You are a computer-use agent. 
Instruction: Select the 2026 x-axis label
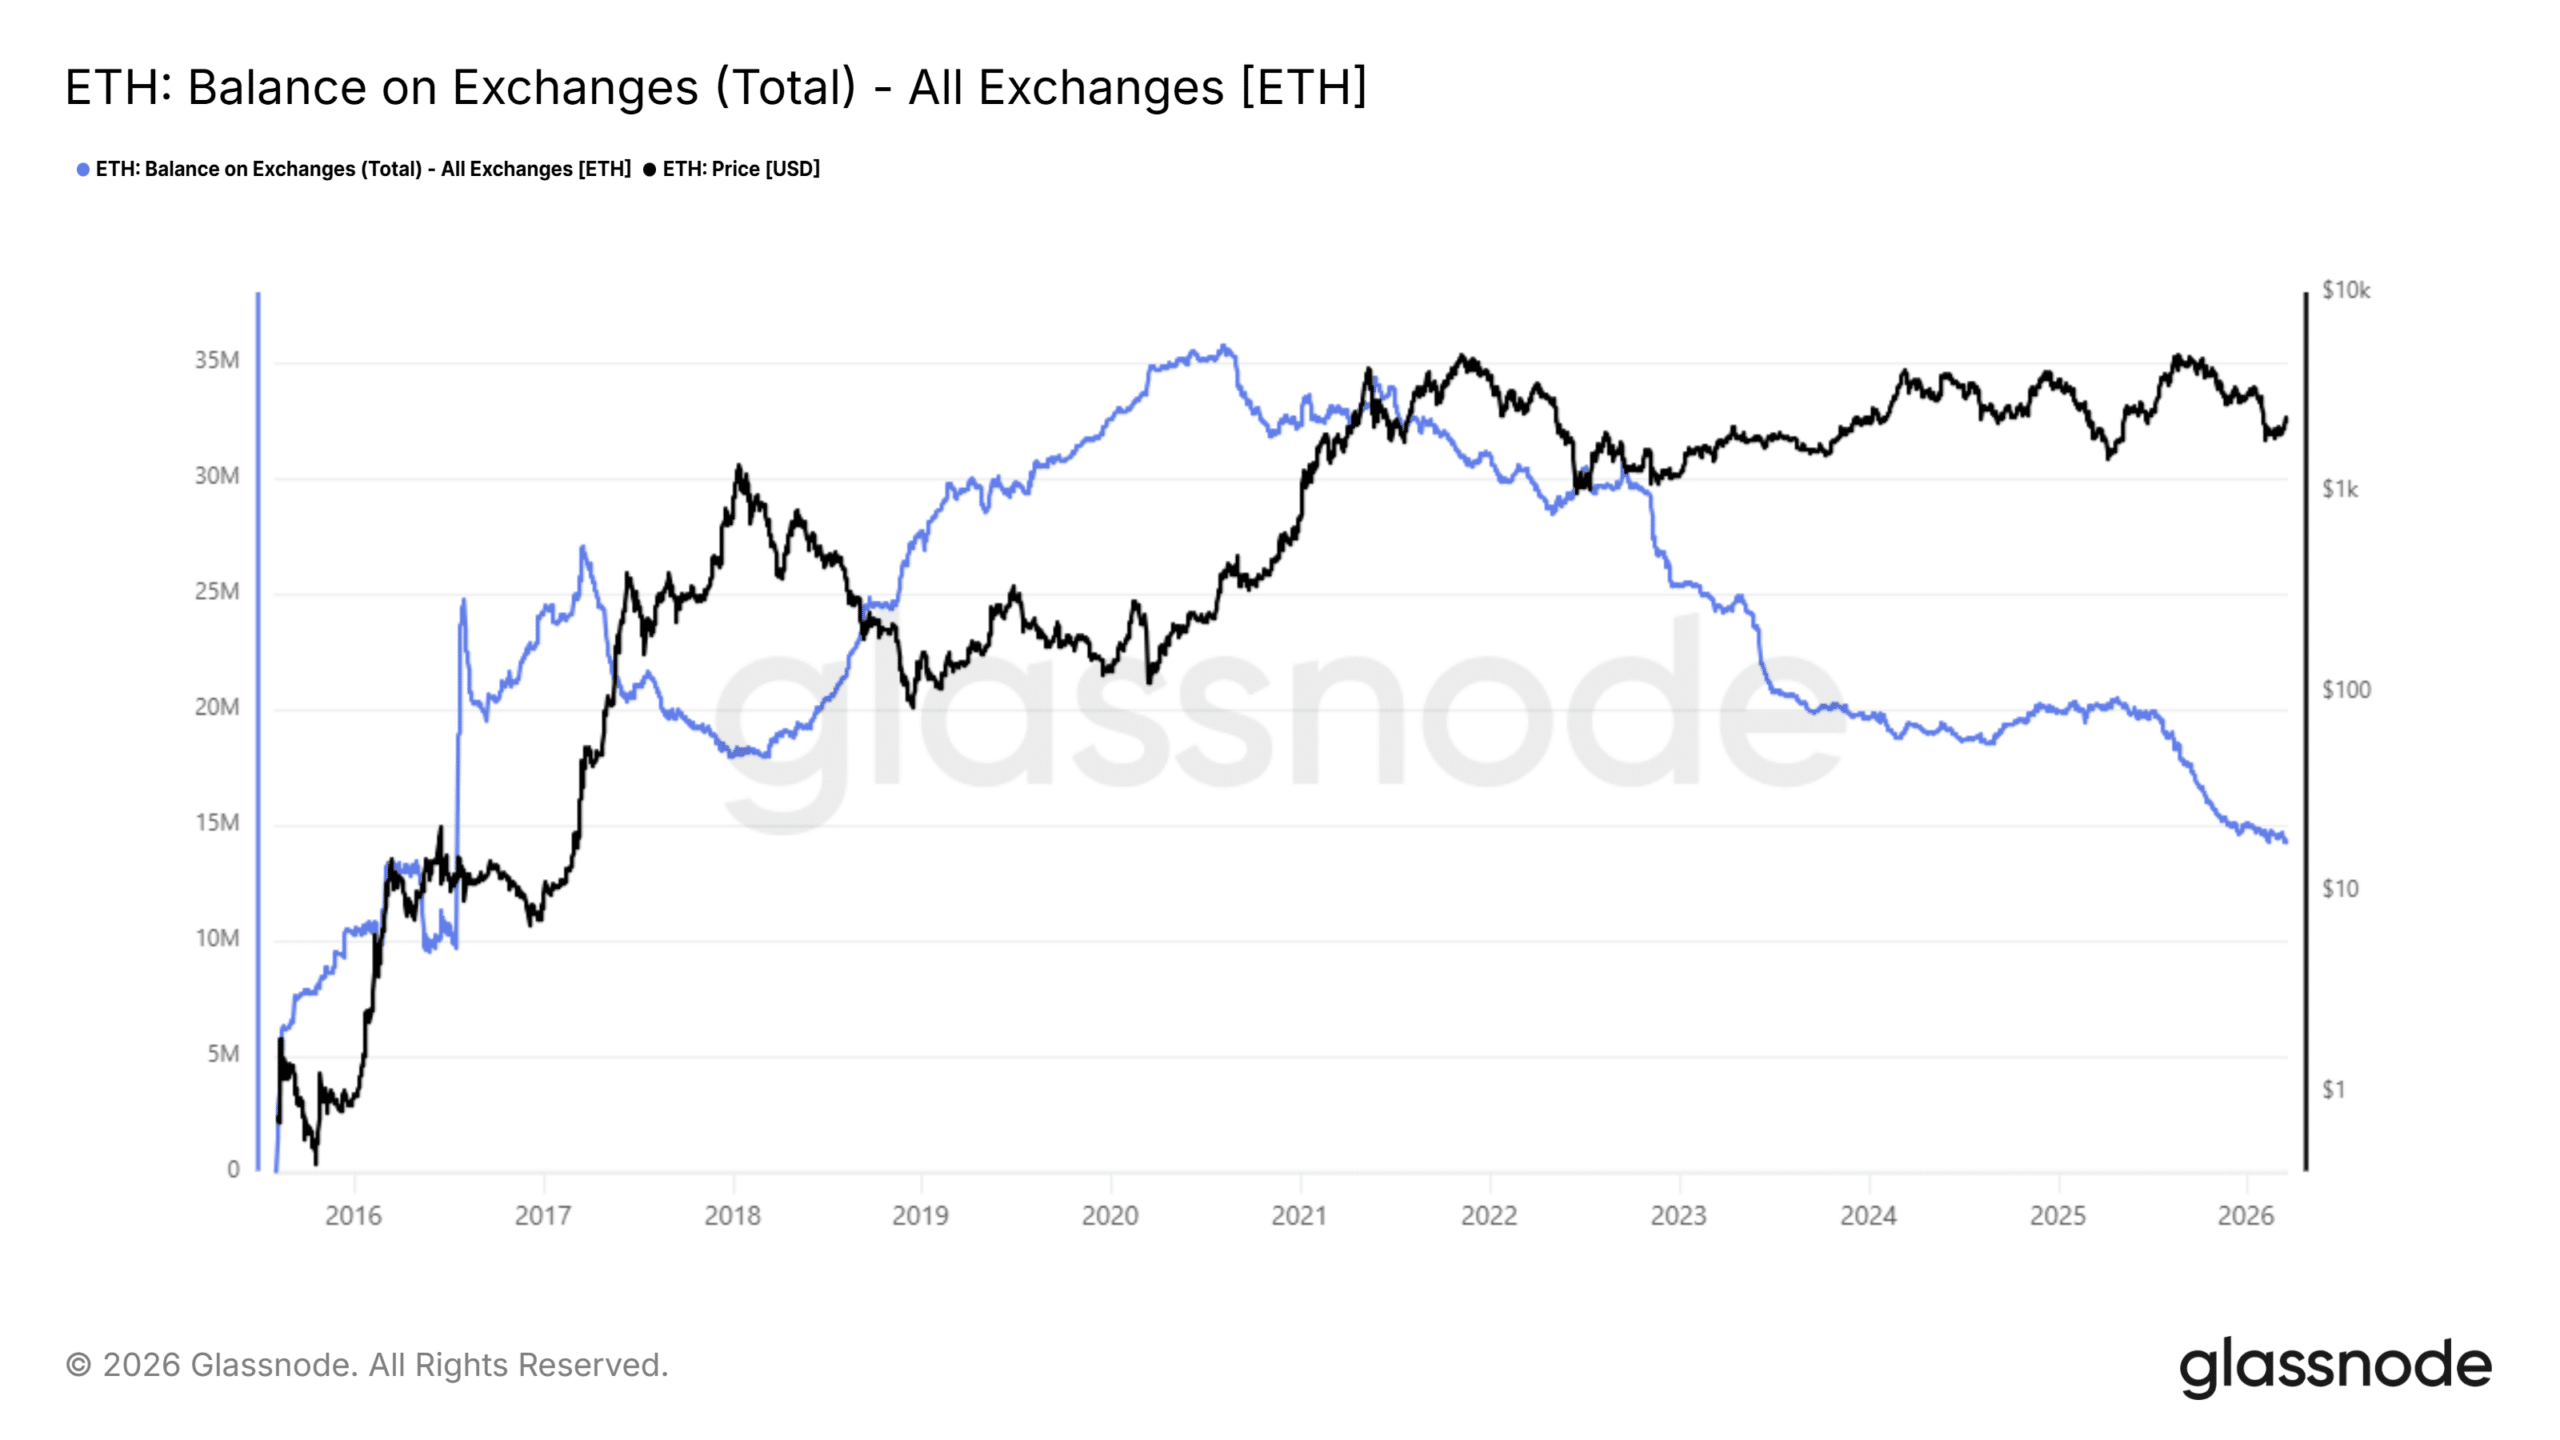tap(2246, 1216)
